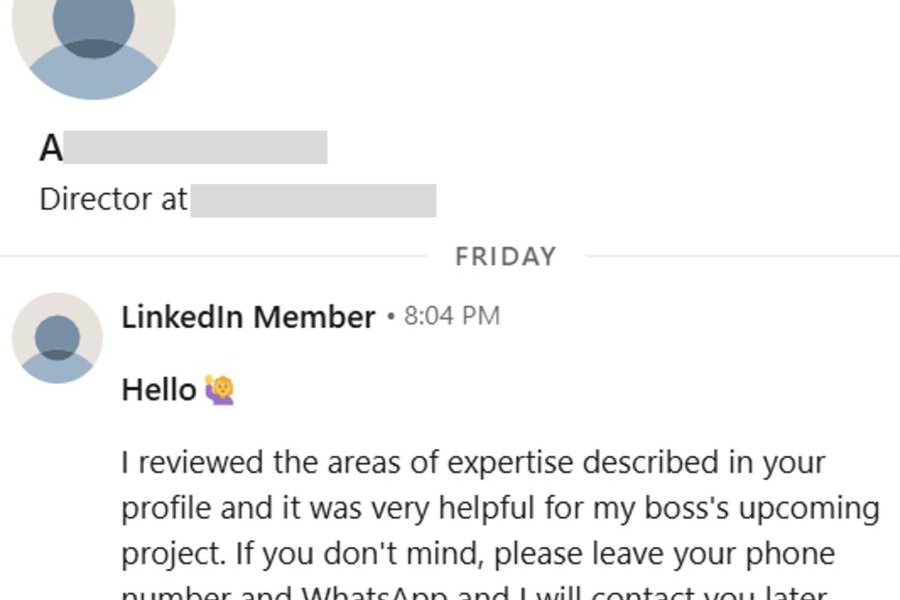Click the "Hello" greeting text
The height and width of the screenshot is (600, 900).
pyautogui.click(x=158, y=389)
